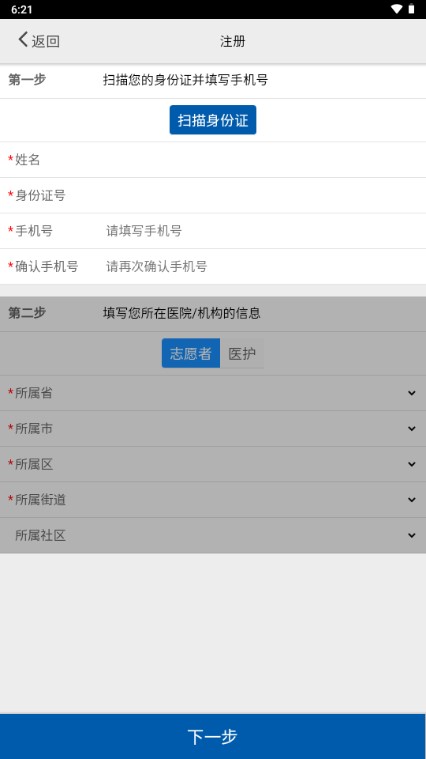Tap the back arrow icon beside 返回
Image resolution: width=426 pixels, height=759 pixels.
click(x=23, y=40)
